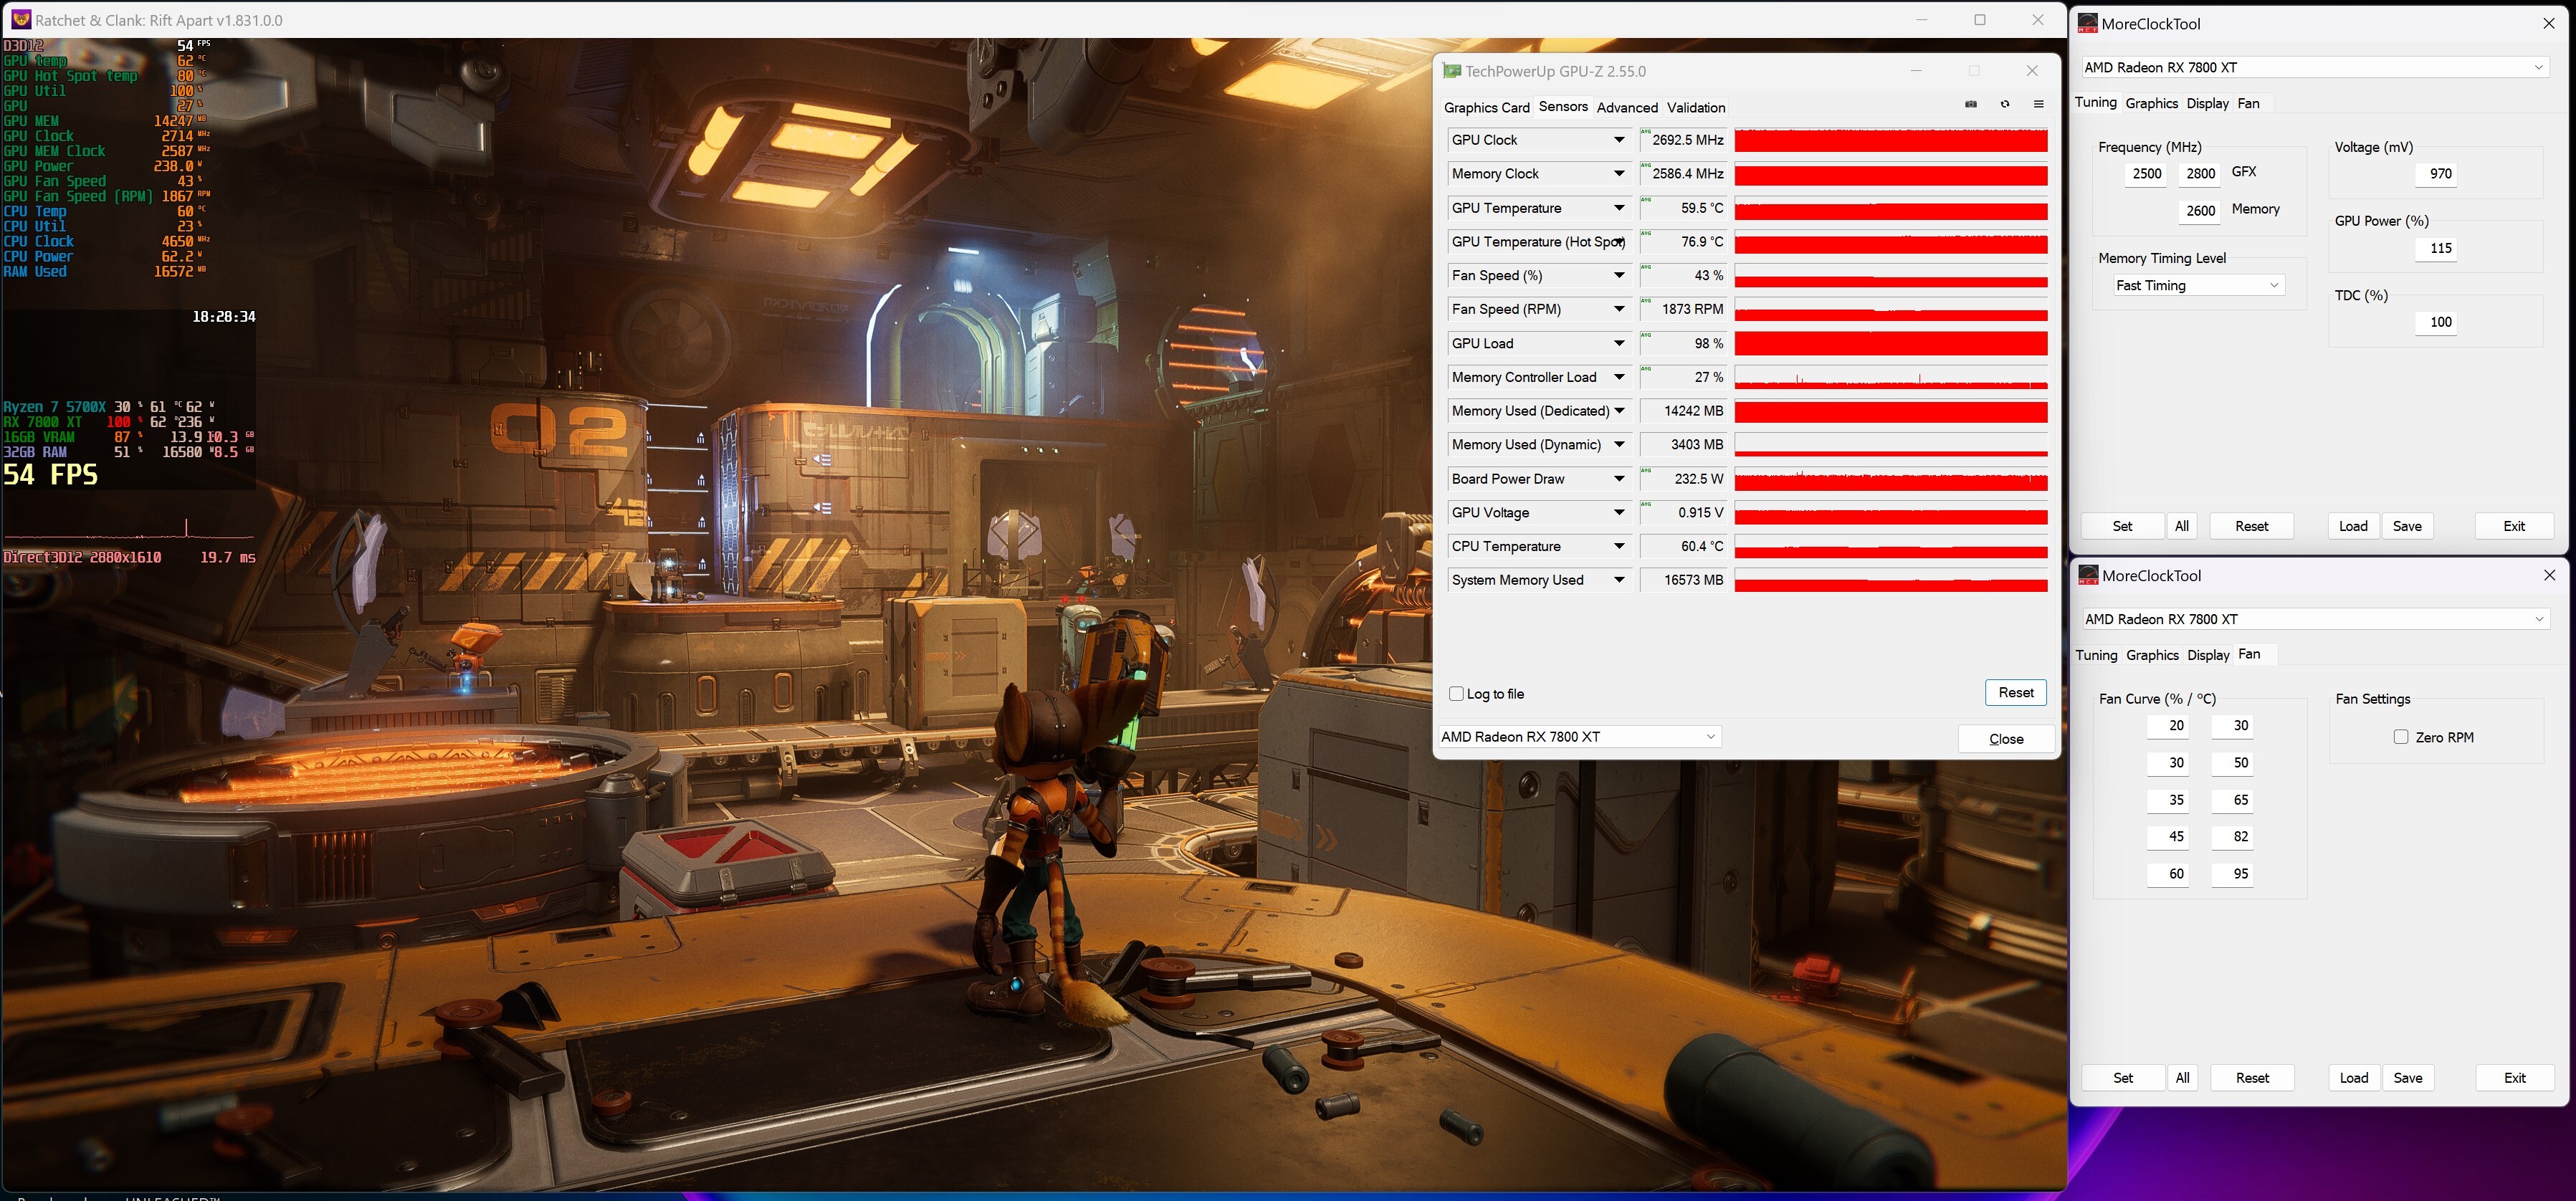Screen dimensions: 2576x1201
Task: Click the GFX maximum frequency field 2800
Action: 2200,173
